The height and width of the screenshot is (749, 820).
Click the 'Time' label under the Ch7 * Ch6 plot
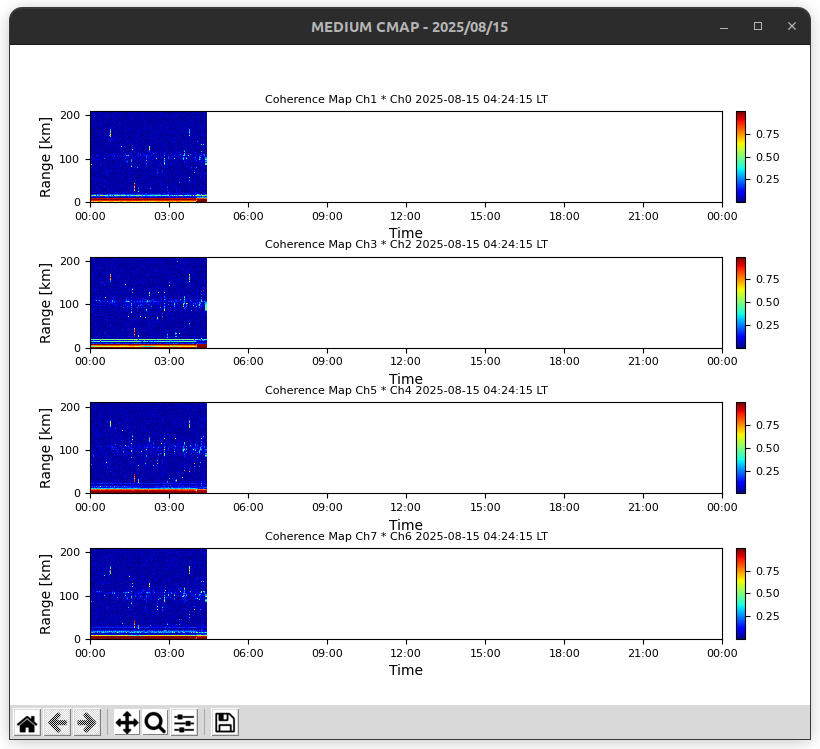pos(406,670)
